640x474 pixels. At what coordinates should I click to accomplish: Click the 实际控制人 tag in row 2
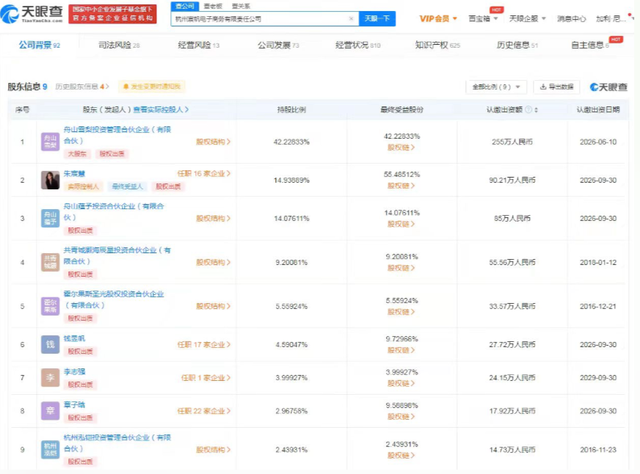point(83,187)
